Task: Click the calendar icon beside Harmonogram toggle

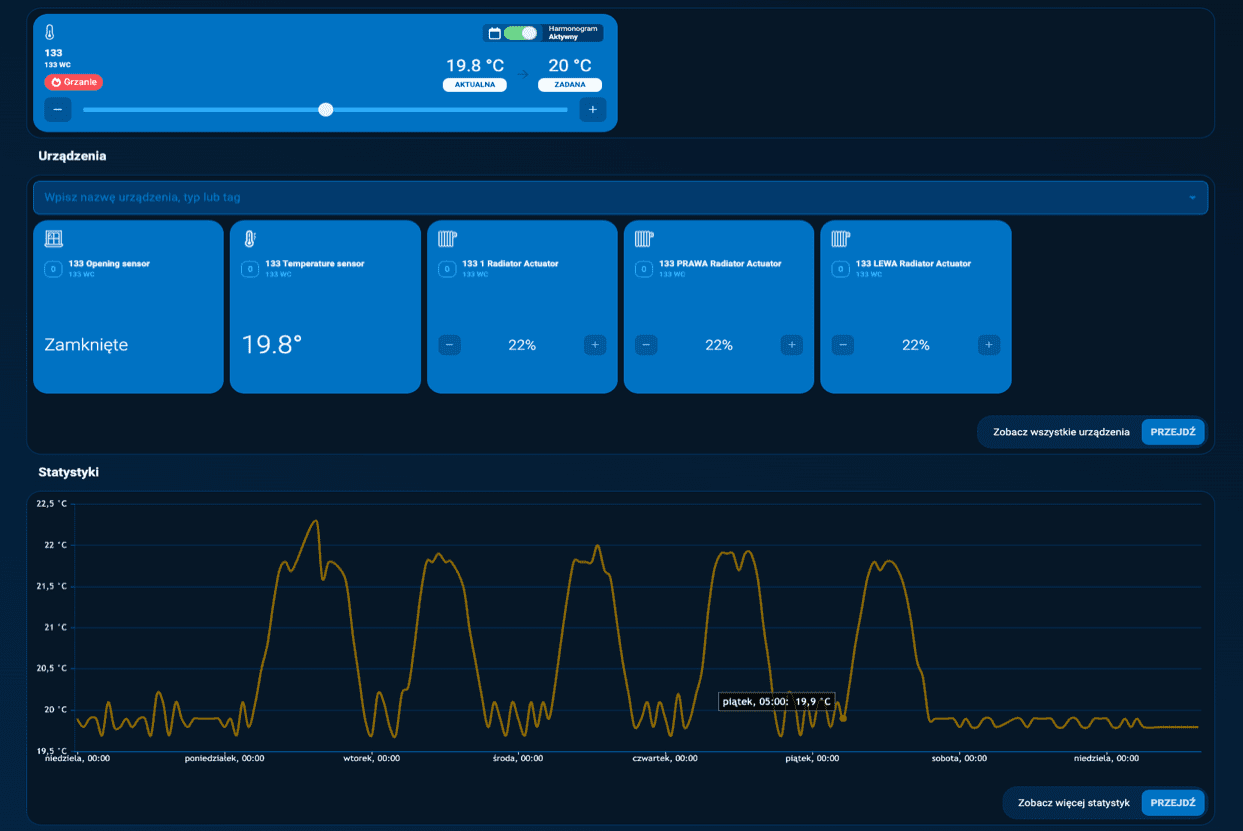Action: (x=494, y=33)
